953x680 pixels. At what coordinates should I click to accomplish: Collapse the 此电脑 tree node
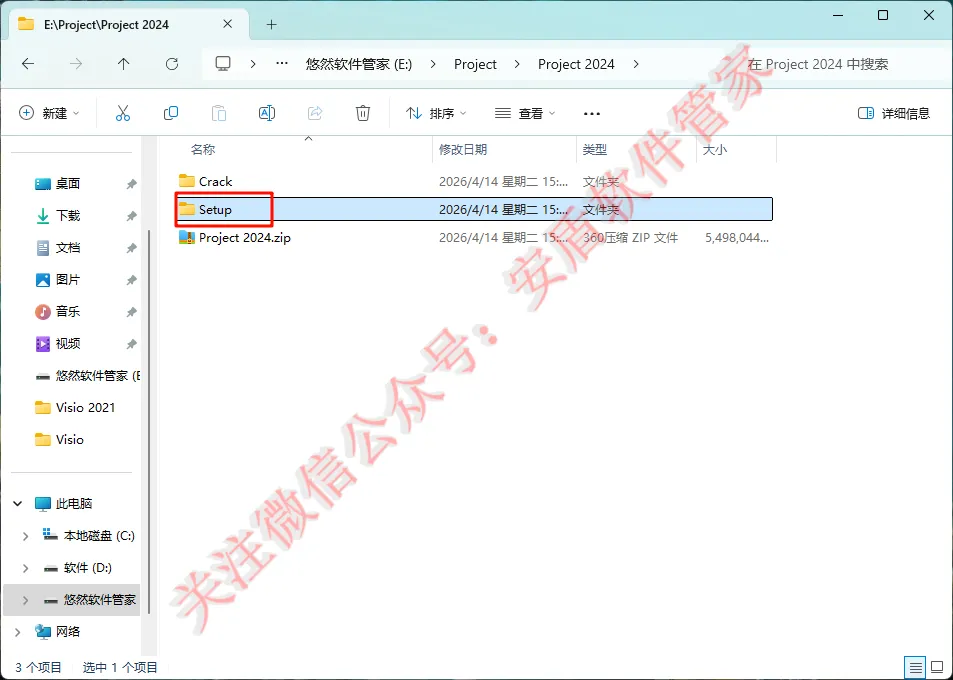click(18, 504)
